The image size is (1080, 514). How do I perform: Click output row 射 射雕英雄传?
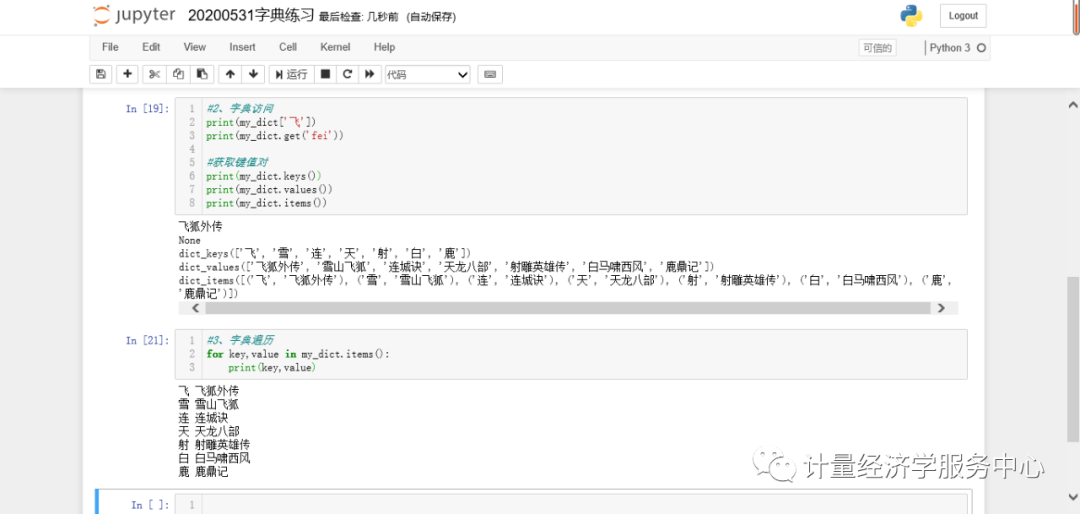tap(214, 445)
